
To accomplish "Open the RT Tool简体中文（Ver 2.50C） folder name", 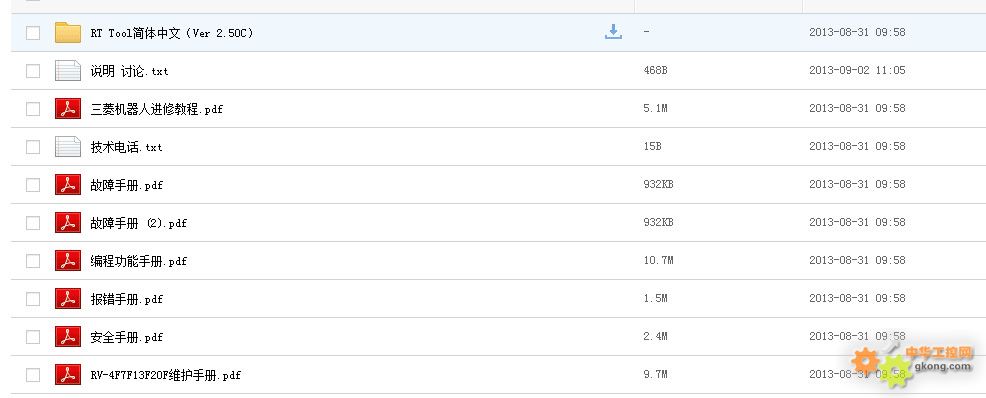I will pyautogui.click(x=172, y=33).
